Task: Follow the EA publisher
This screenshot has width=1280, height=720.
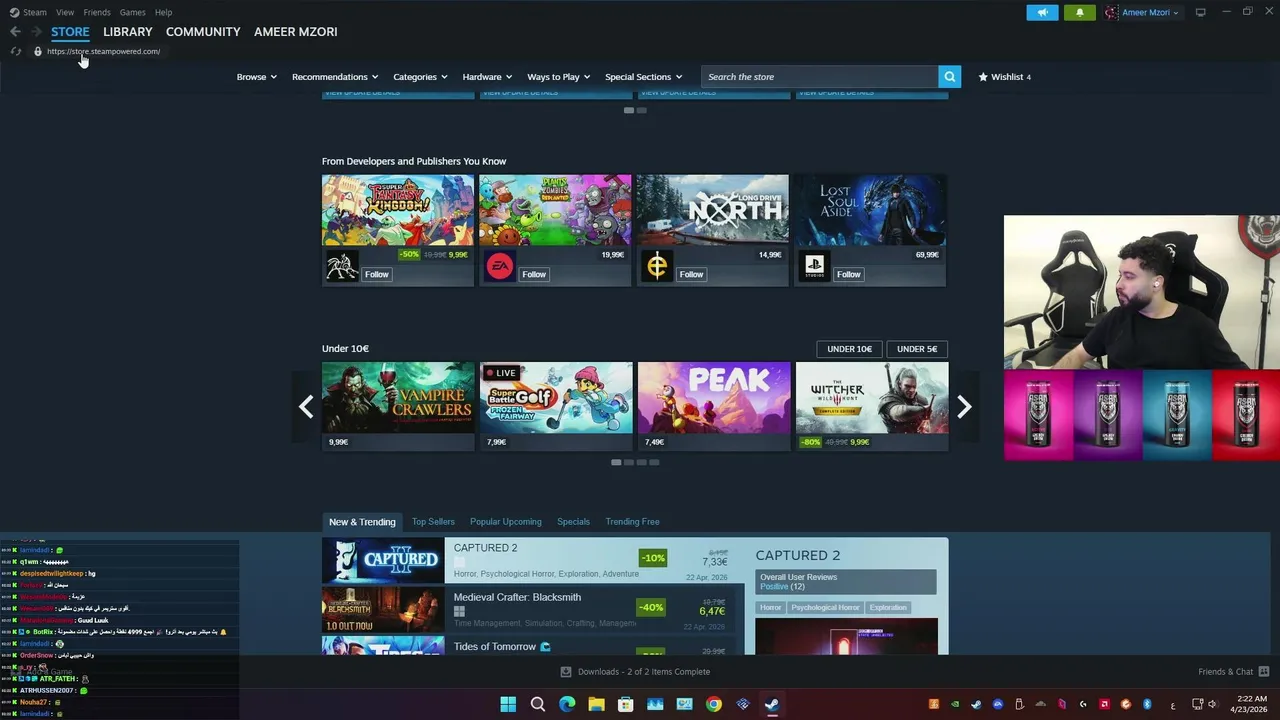Action: tap(534, 274)
